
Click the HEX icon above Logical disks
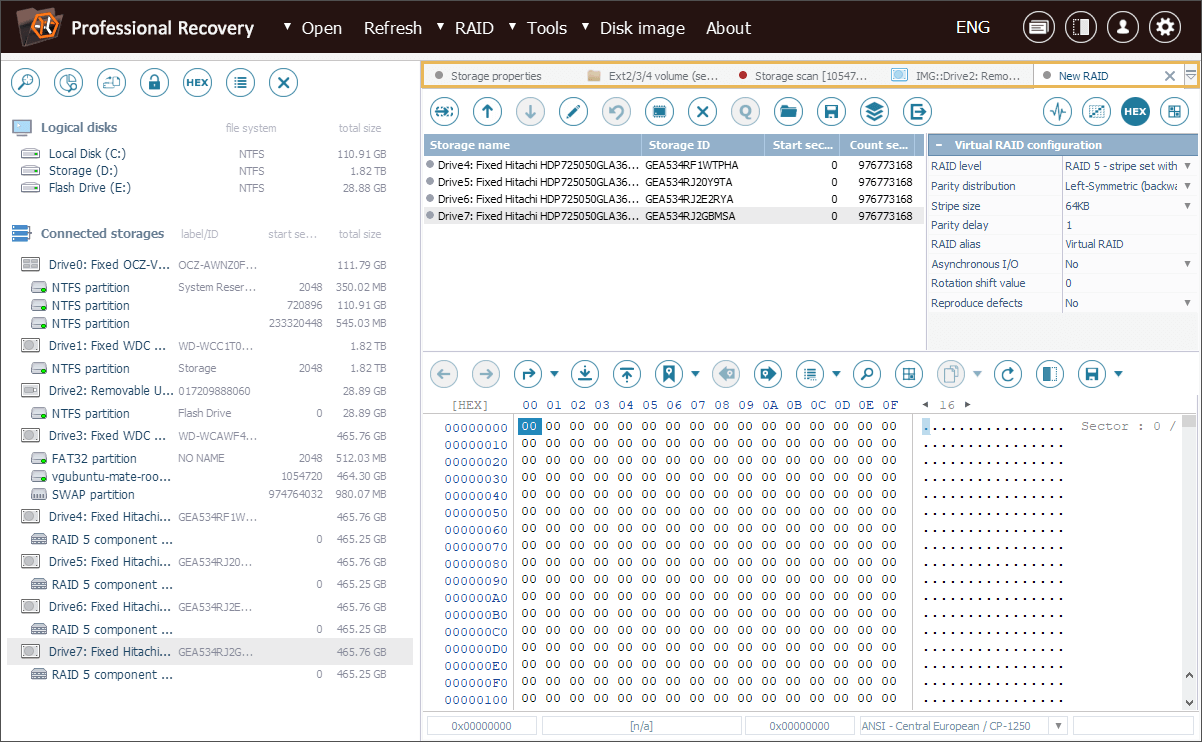coord(197,83)
